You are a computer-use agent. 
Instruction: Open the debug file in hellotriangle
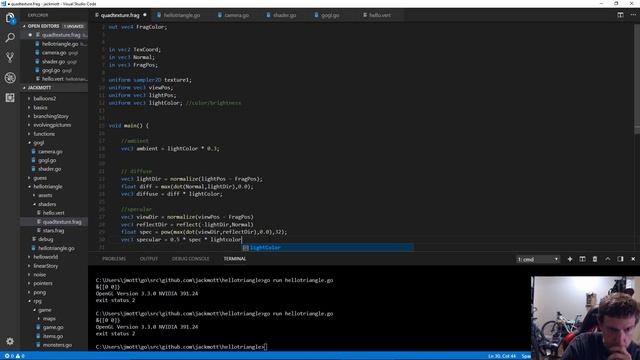[46, 240]
